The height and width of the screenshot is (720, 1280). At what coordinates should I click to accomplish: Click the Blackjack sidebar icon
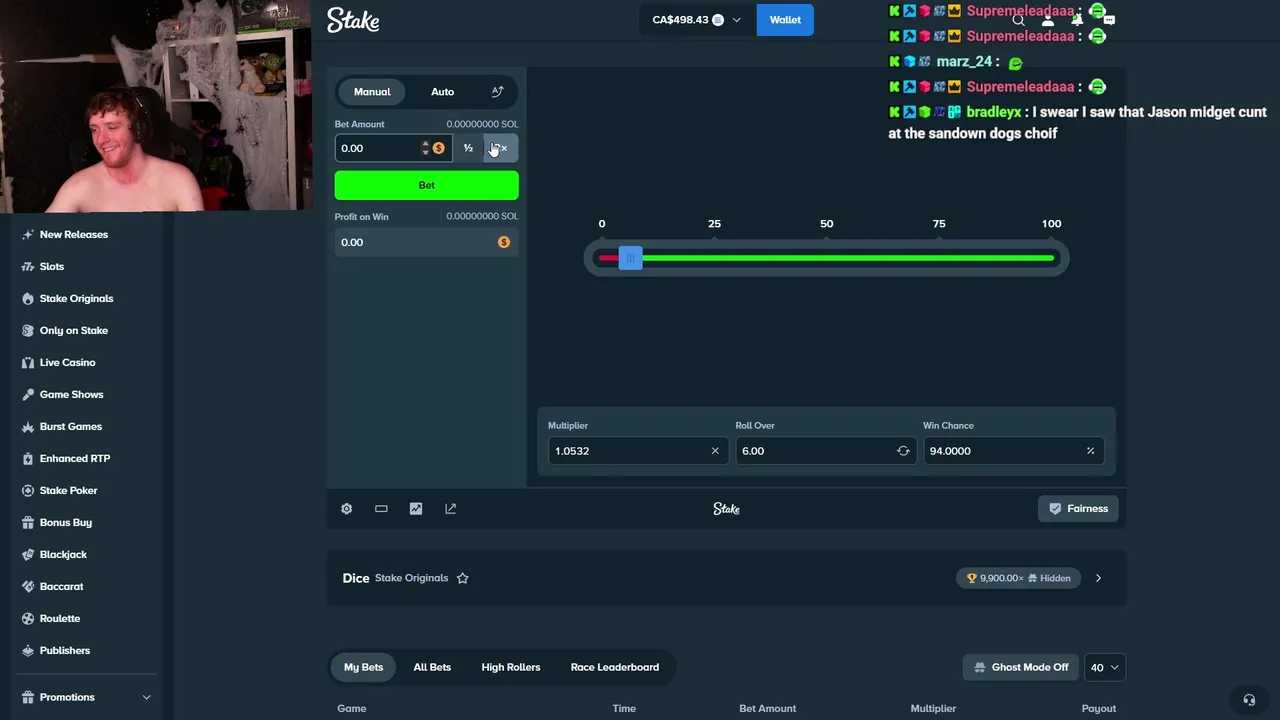click(28, 554)
